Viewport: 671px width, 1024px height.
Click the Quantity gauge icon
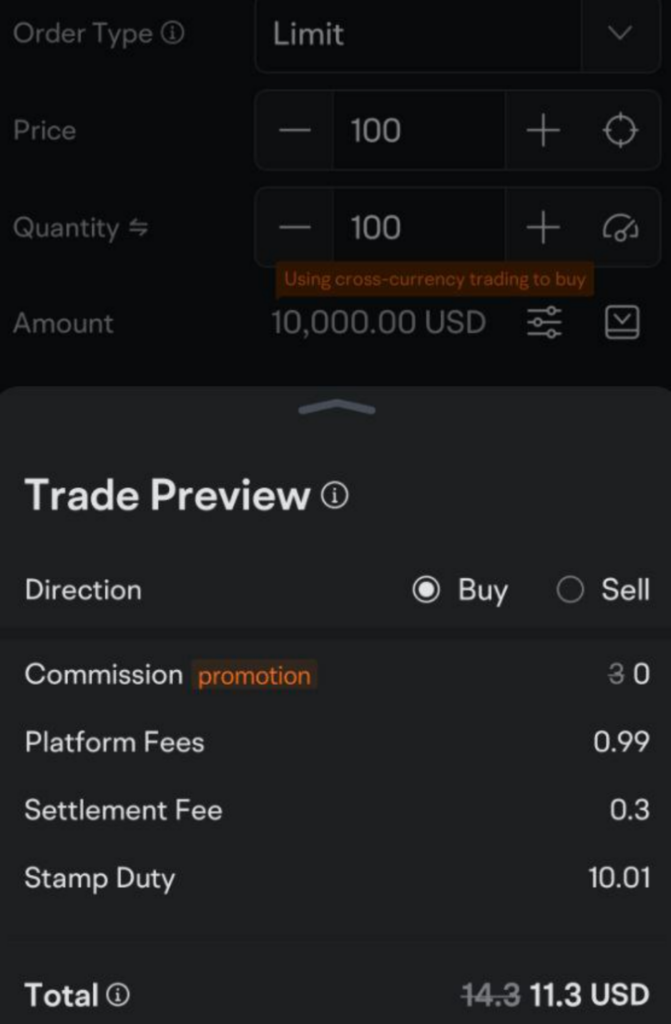coord(620,228)
